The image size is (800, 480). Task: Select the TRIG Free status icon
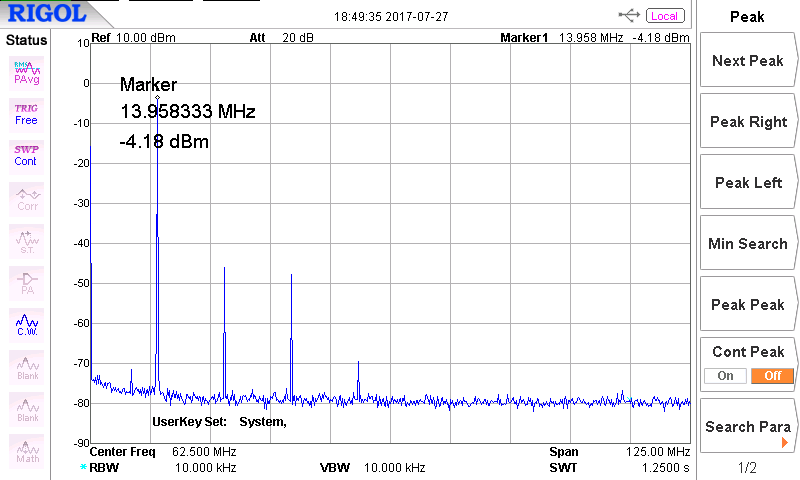pos(26,113)
